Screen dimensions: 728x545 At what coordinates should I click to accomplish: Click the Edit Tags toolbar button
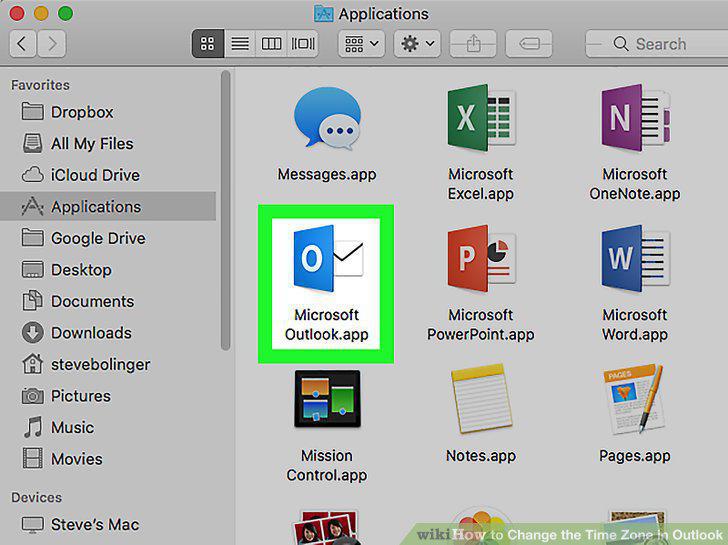click(x=529, y=44)
